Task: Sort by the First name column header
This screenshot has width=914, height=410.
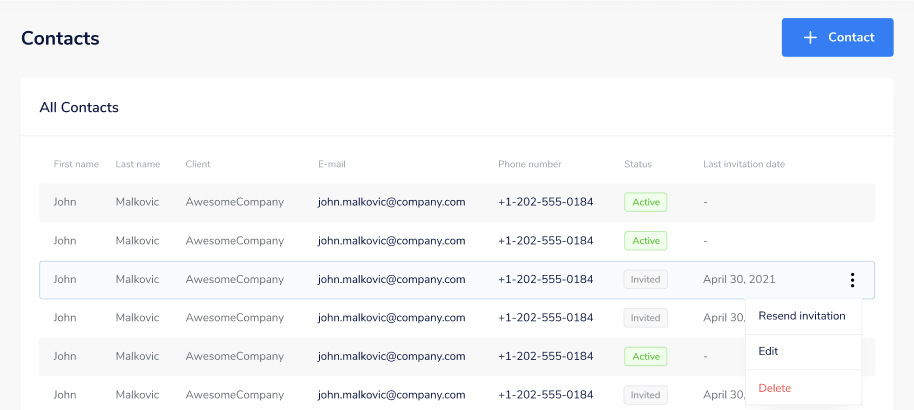Action: pos(76,164)
